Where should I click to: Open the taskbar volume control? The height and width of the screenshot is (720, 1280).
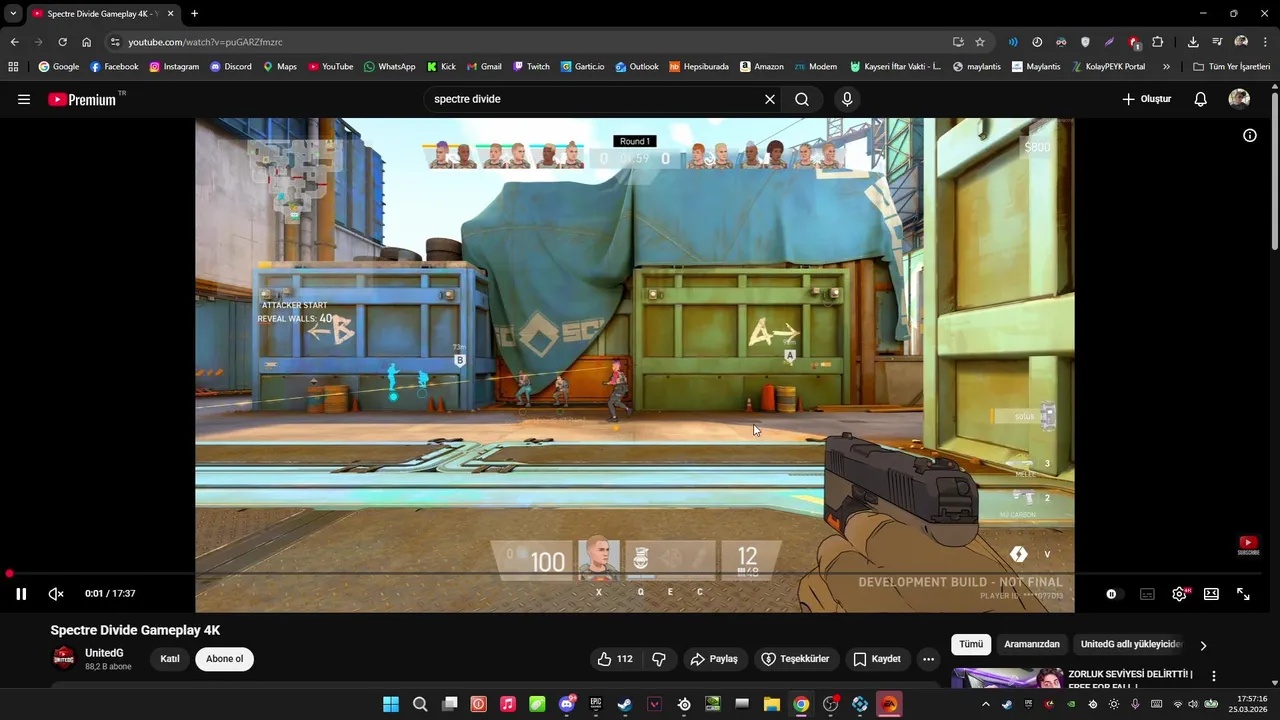coord(1192,704)
